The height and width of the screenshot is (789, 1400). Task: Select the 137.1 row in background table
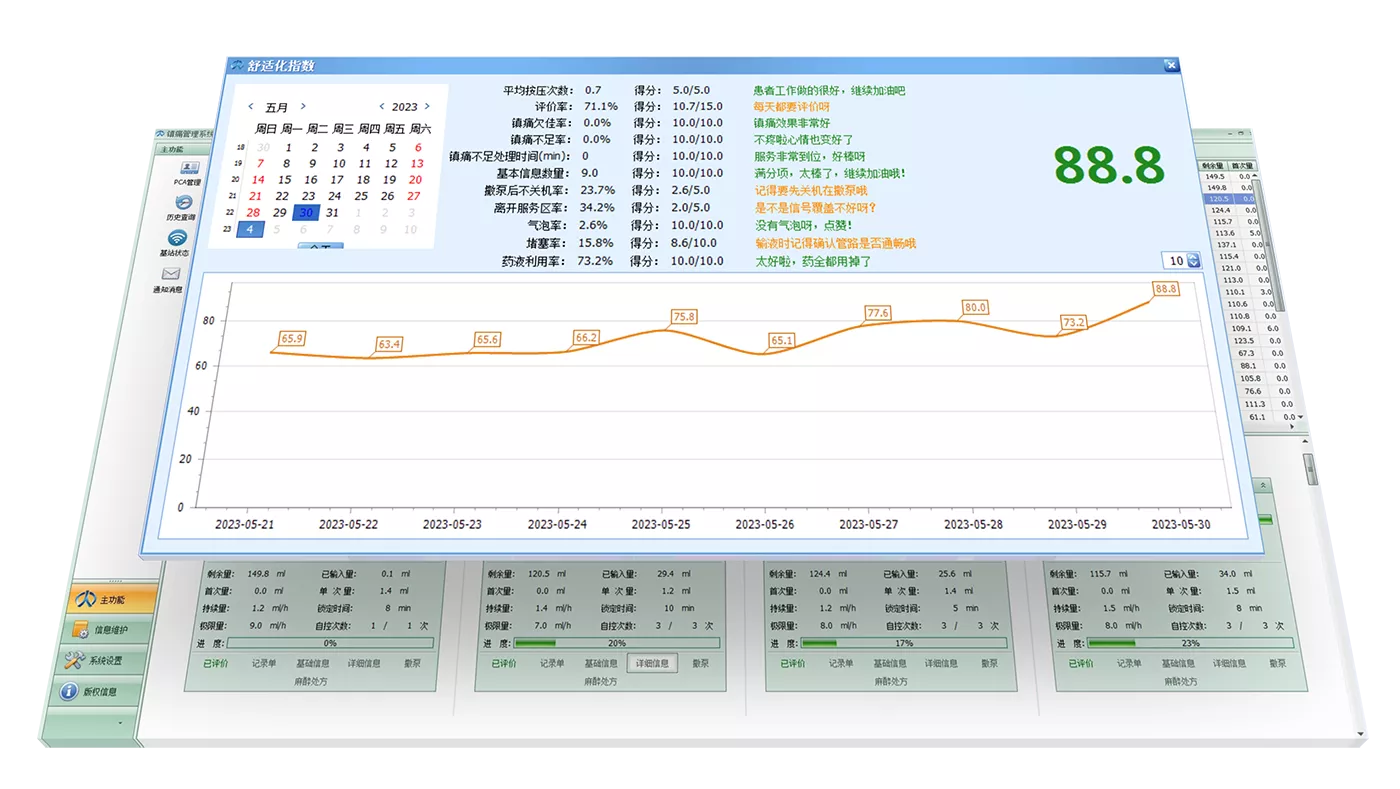[1238, 245]
